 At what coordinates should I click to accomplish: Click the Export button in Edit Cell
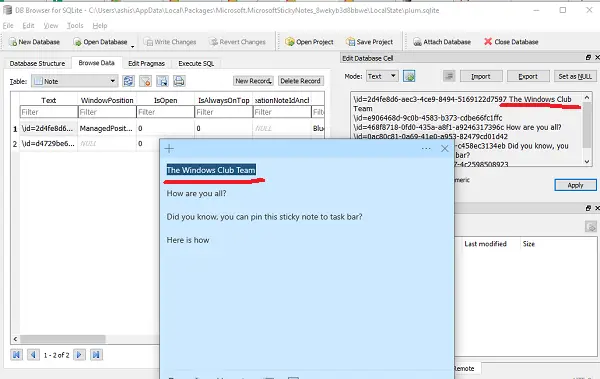pyautogui.click(x=528, y=76)
